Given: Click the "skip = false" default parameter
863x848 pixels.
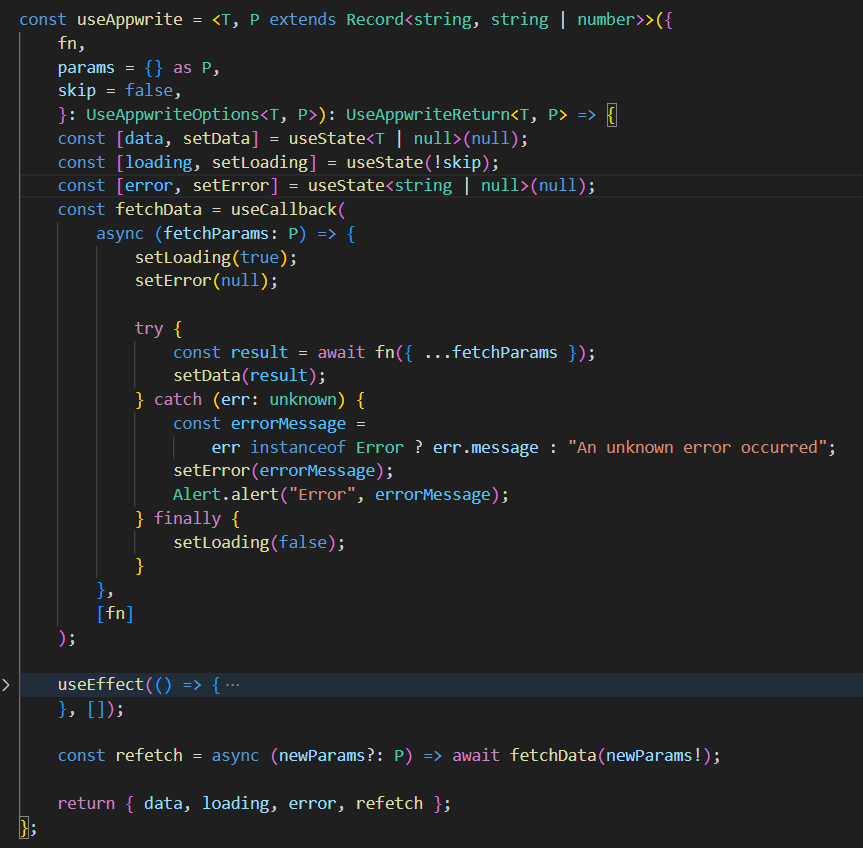Looking at the screenshot, I should click(x=119, y=91).
